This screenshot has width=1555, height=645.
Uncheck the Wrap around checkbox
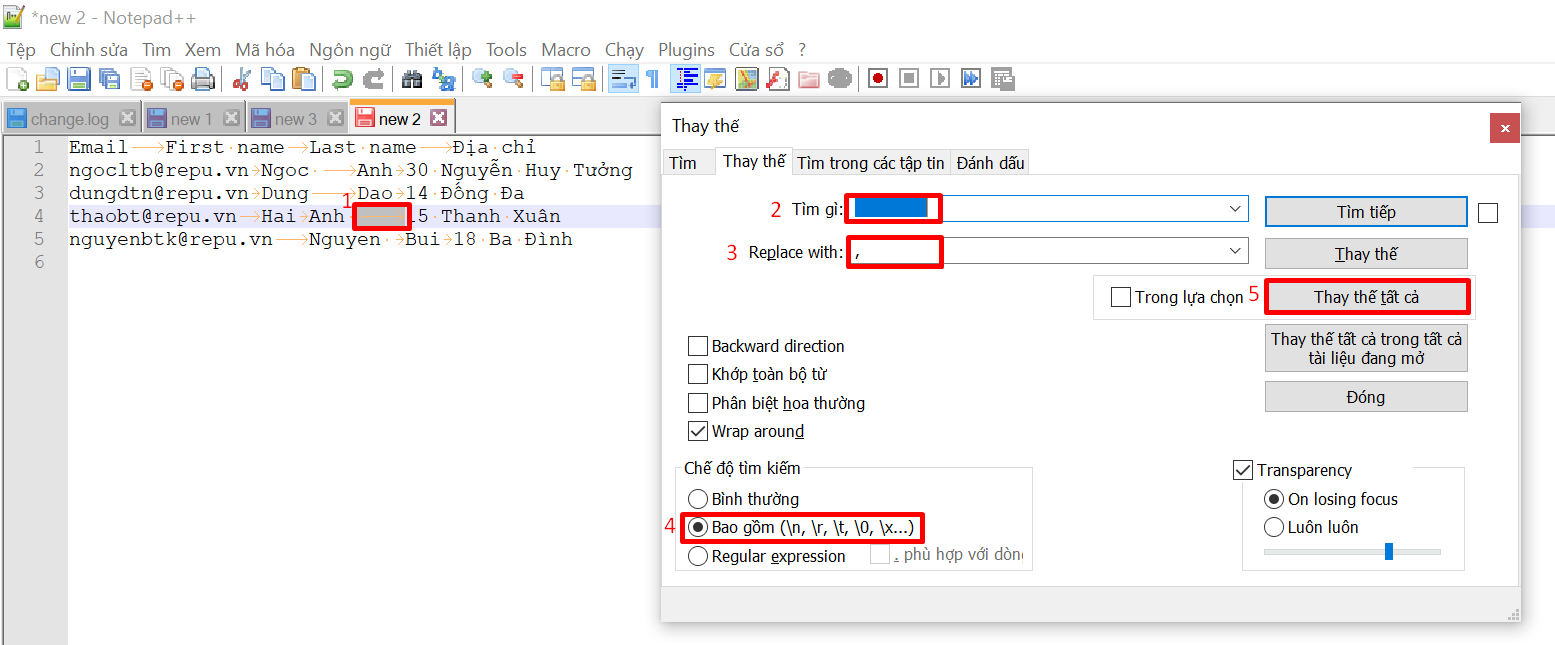pos(698,432)
